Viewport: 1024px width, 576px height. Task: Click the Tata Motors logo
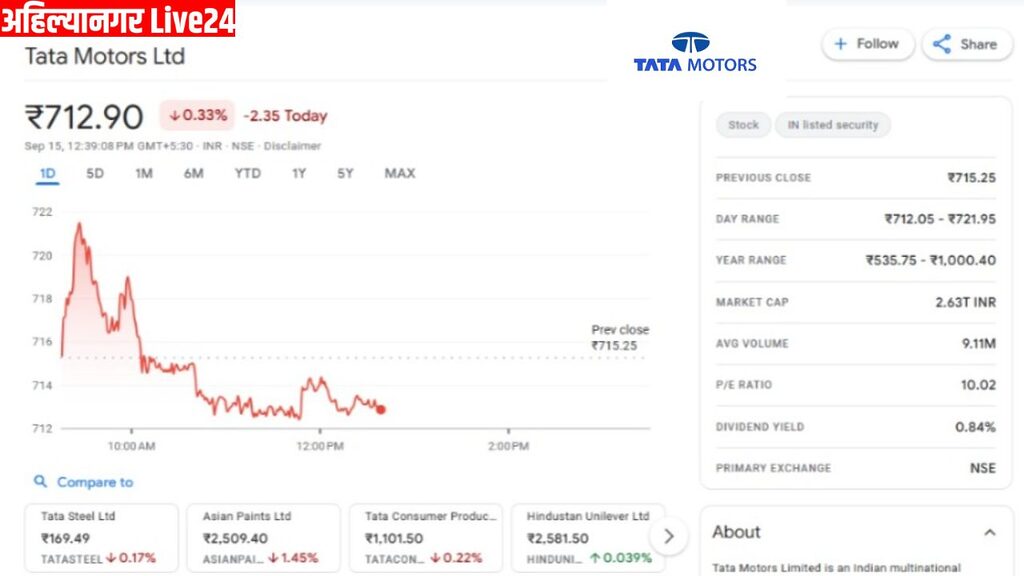tap(695, 53)
